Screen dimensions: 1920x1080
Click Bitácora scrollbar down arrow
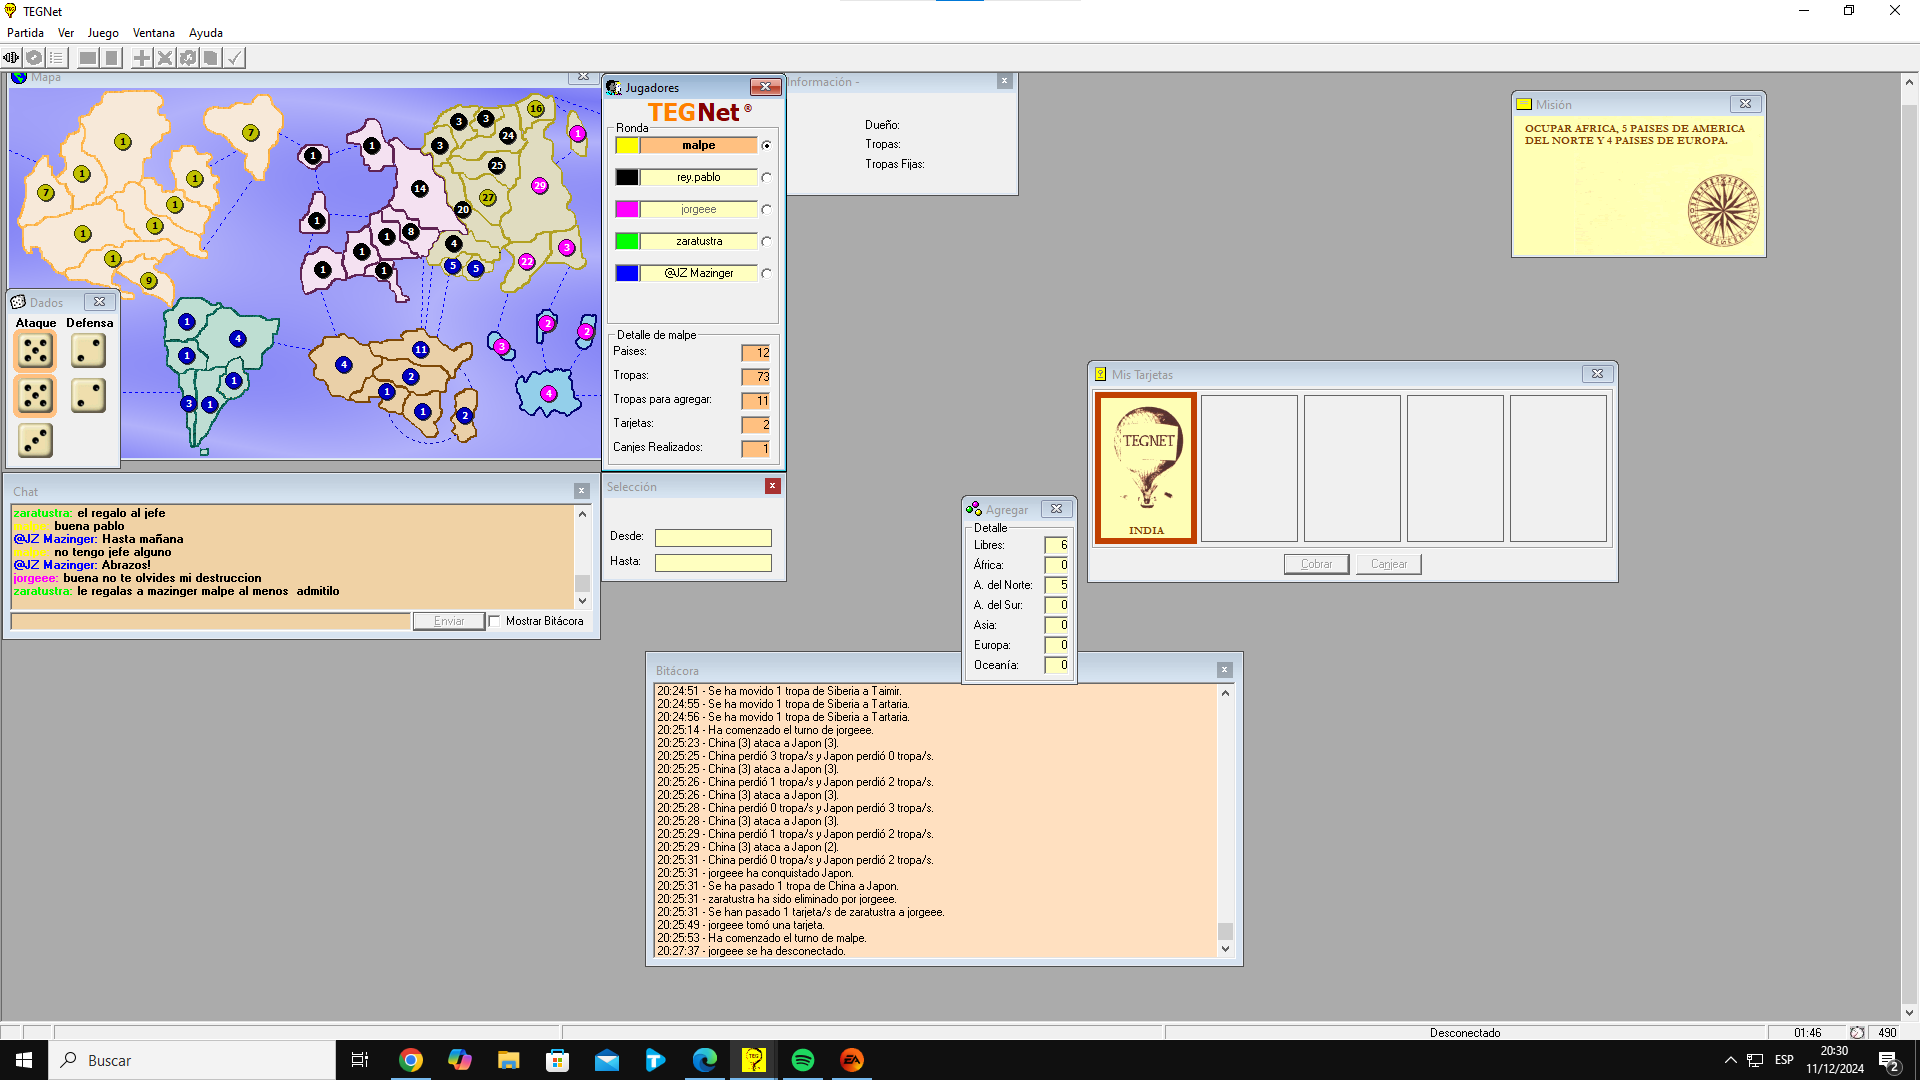[x=1225, y=949]
